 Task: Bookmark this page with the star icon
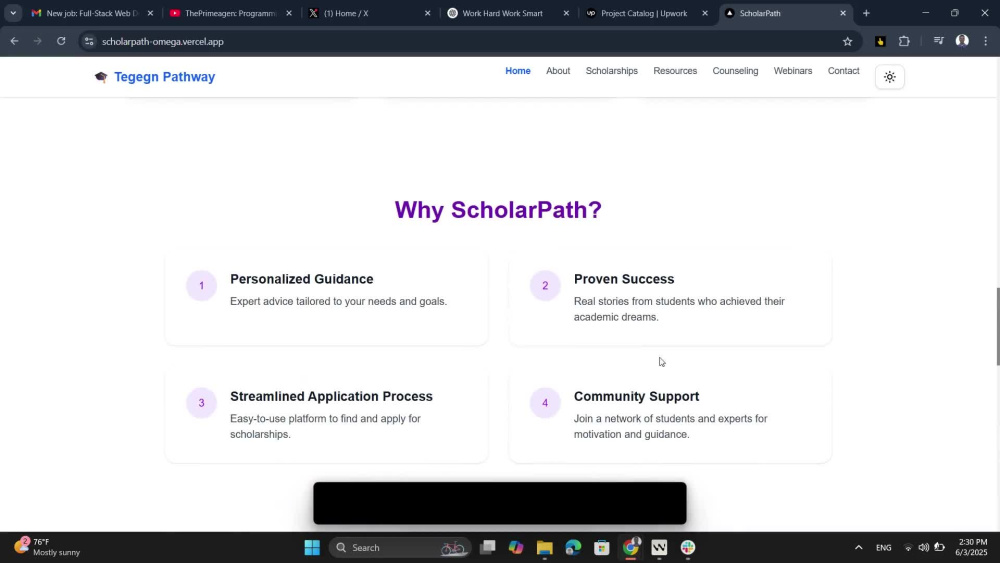(847, 41)
